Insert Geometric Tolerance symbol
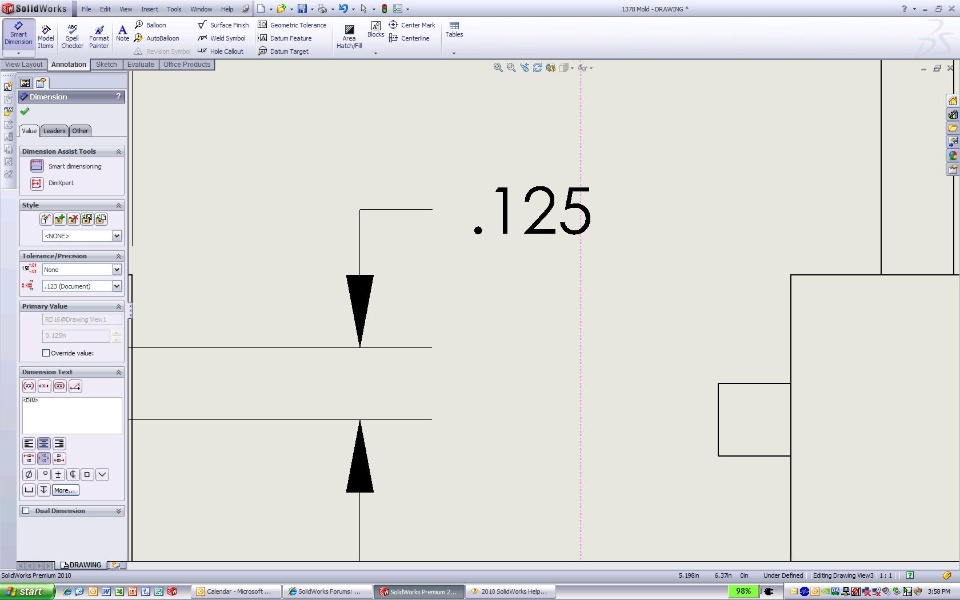Image resolution: width=960 pixels, height=600 pixels. tap(292, 25)
